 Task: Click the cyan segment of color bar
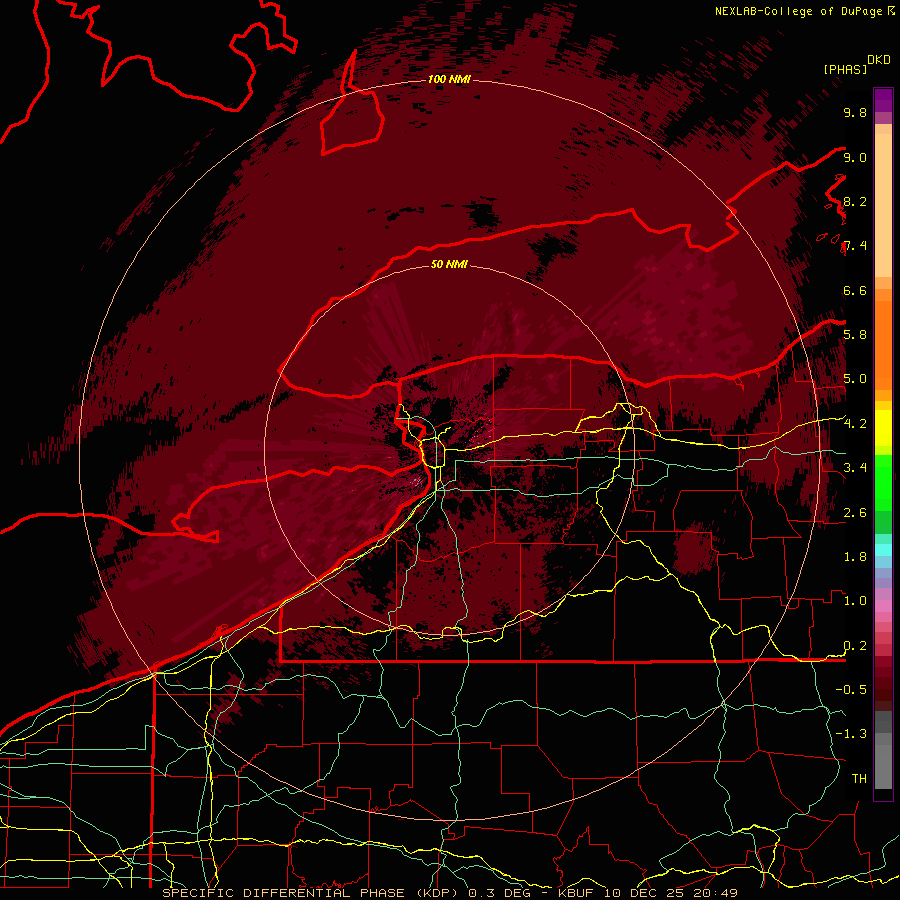[x=883, y=550]
